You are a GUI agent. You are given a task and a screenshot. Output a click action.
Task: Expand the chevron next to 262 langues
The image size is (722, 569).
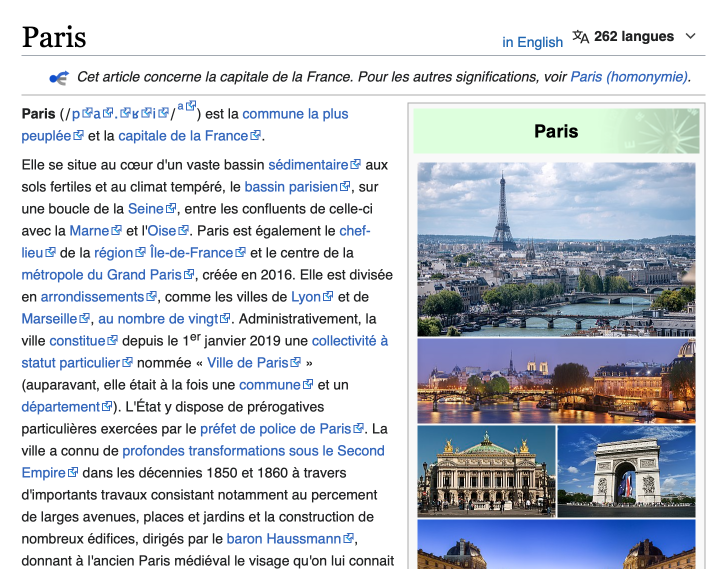(690, 37)
